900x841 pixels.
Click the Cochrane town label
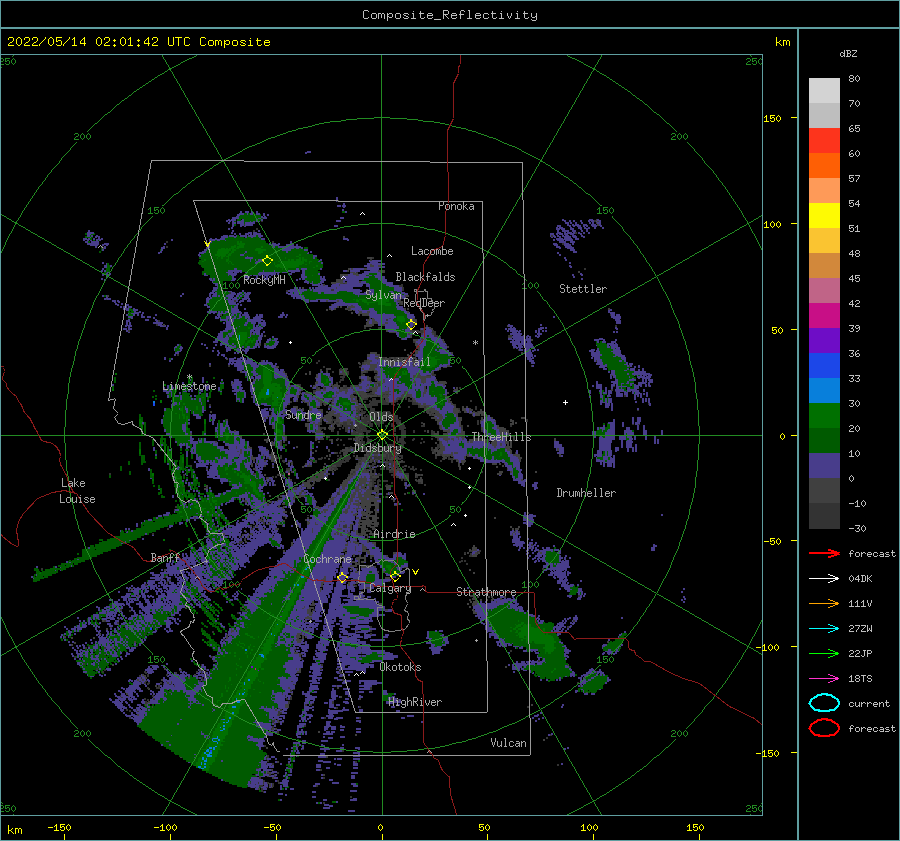(327, 559)
